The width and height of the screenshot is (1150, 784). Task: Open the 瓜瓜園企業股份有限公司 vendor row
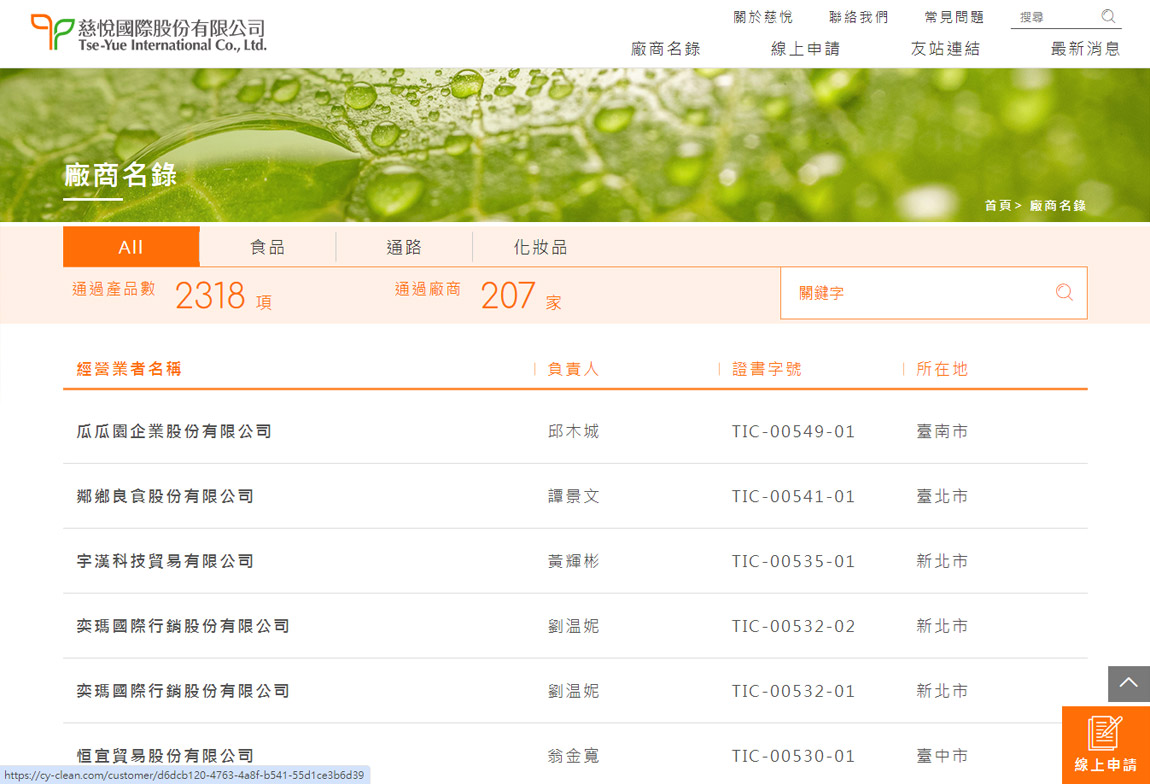tap(174, 431)
